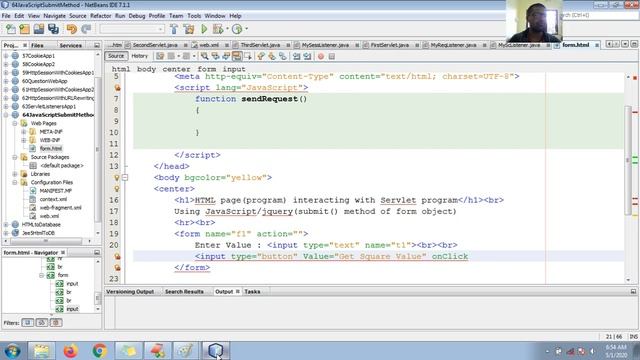The image size is (640, 360).
Task: Run the project with green arrow
Action: point(204,29)
